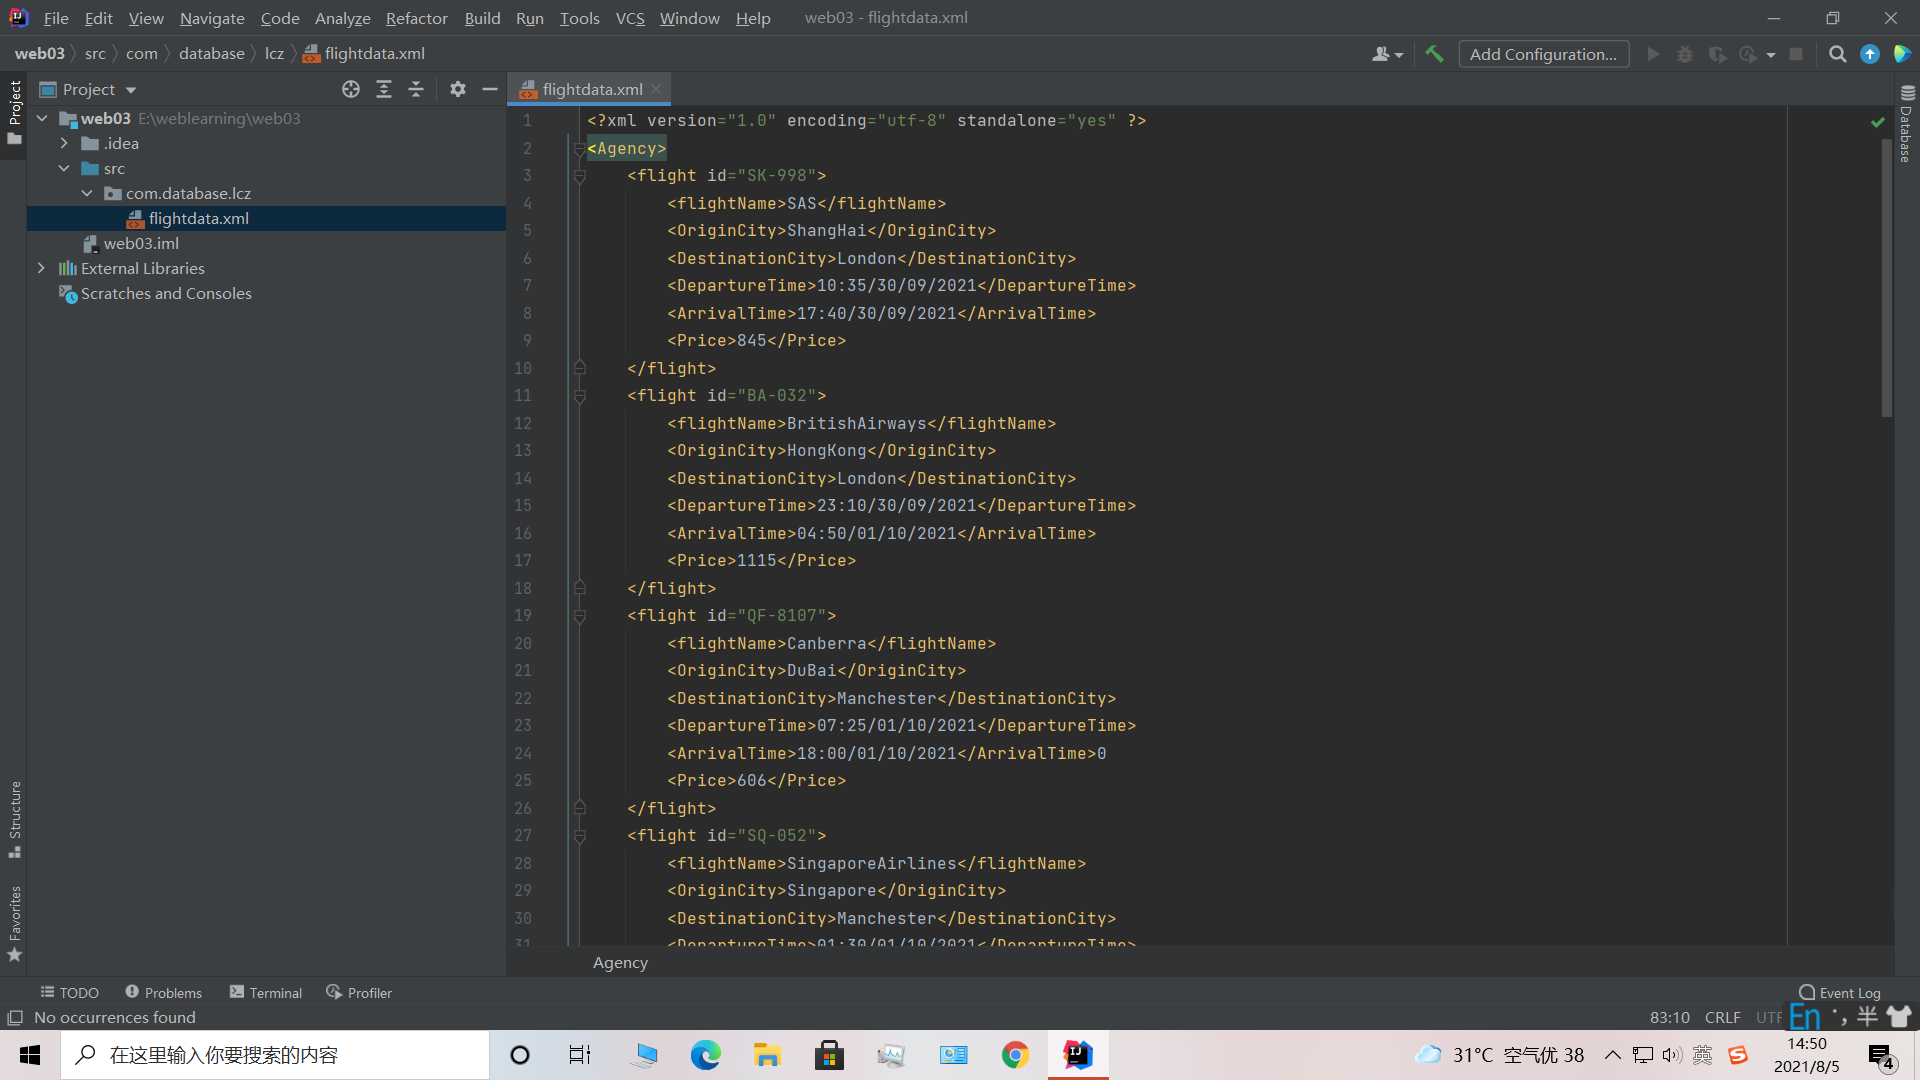This screenshot has width=1920, height=1080.
Task: Toggle the Structure tool window
Action: [x=14, y=819]
